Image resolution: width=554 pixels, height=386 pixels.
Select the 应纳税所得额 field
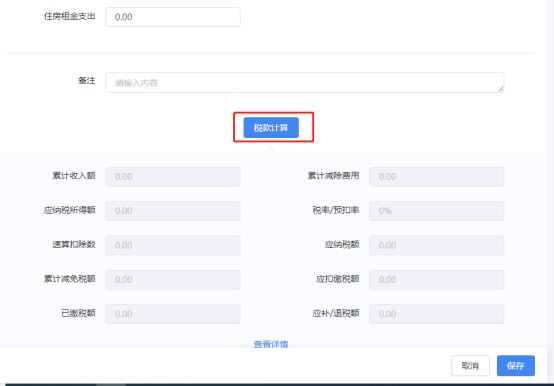(x=173, y=211)
